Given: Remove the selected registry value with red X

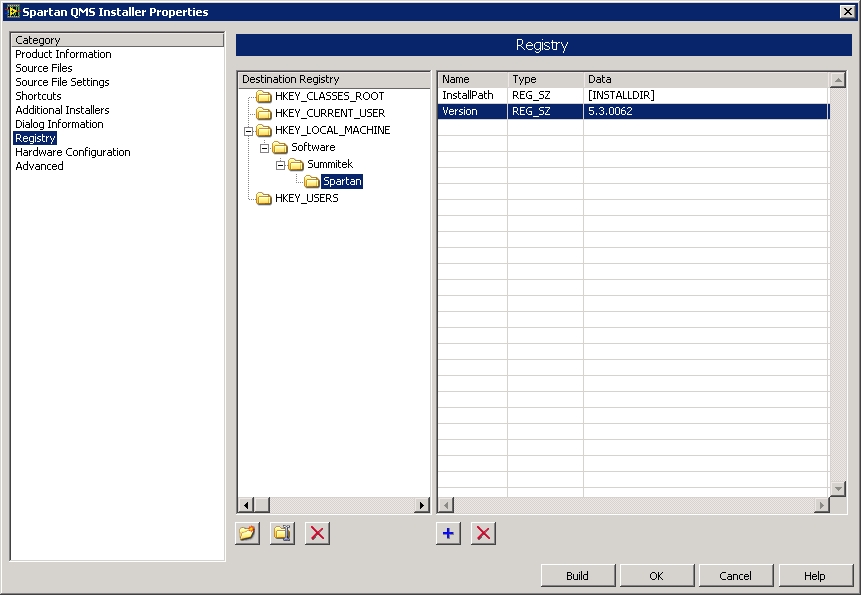Looking at the screenshot, I should (483, 533).
